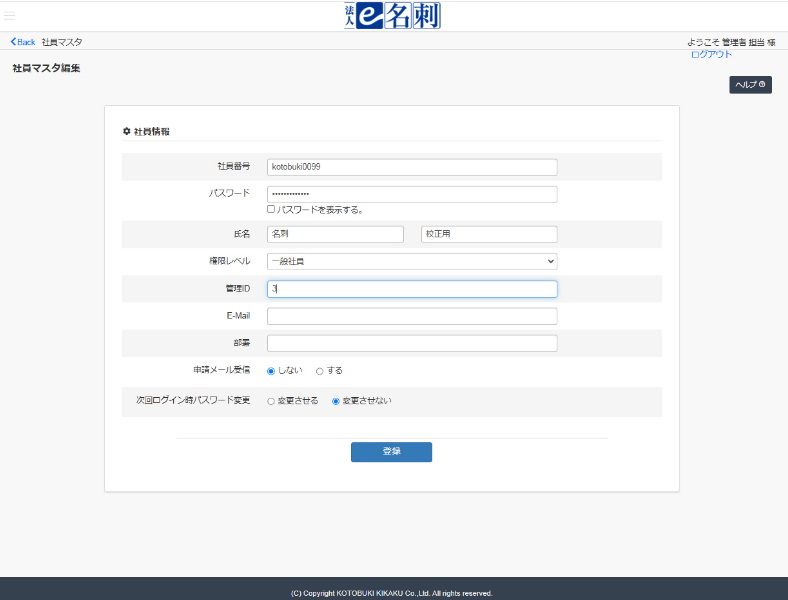The height and width of the screenshot is (600, 788).
Task: Choose the 変更させる radio option
Action: (x=271, y=401)
